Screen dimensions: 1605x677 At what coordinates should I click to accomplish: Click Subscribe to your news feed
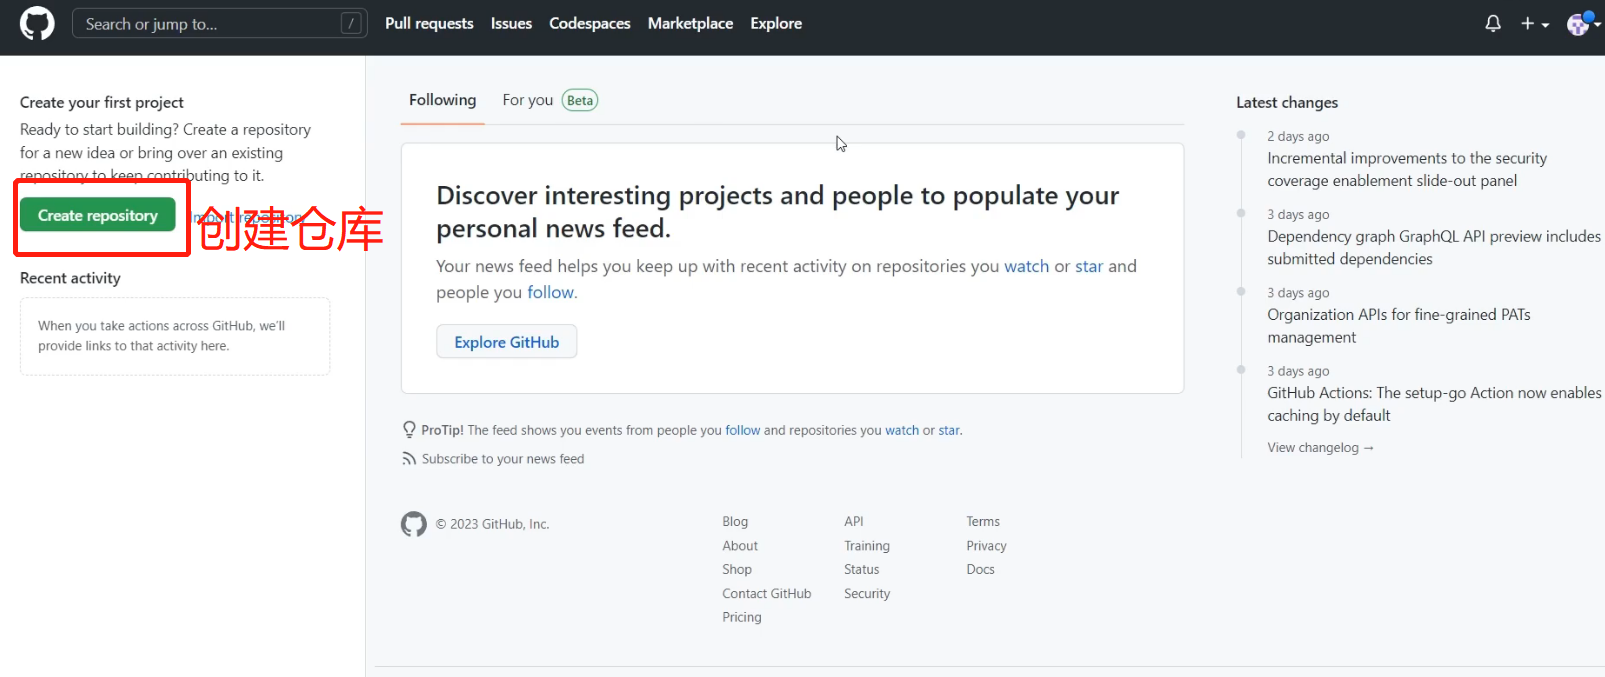coord(503,459)
